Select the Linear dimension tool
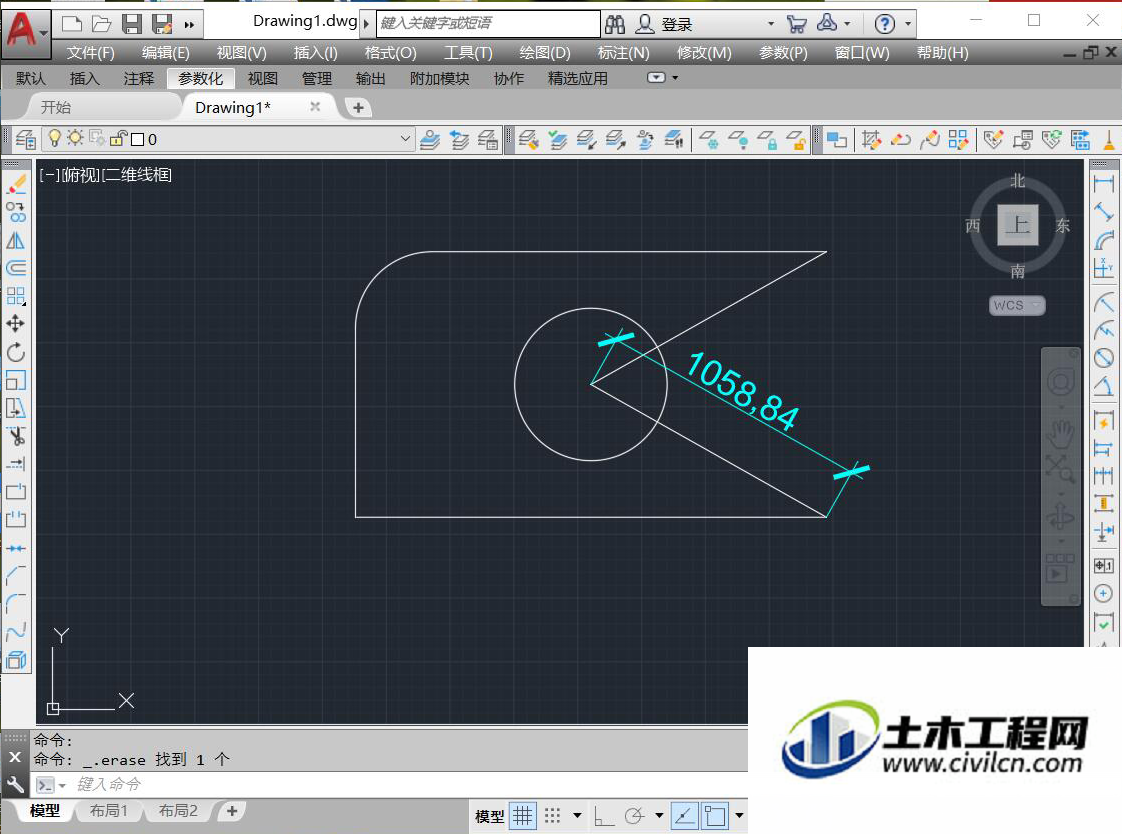 point(1103,184)
